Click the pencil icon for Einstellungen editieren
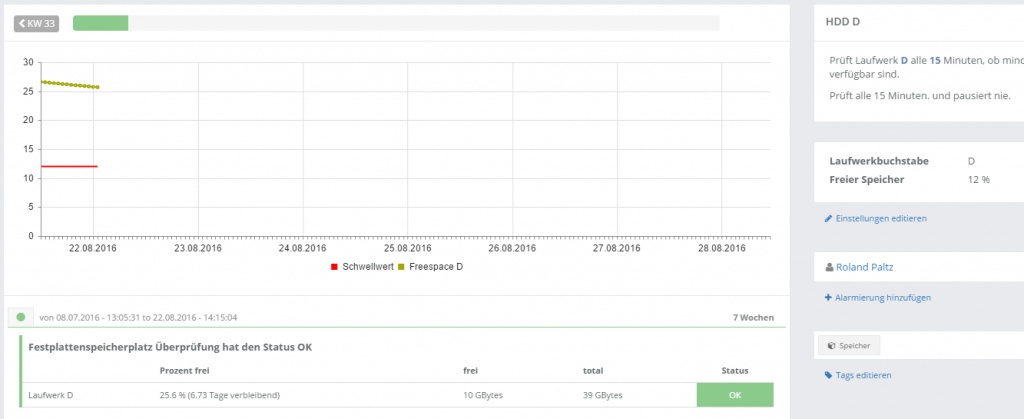Viewport: 1024px width, 419px height. coord(828,218)
